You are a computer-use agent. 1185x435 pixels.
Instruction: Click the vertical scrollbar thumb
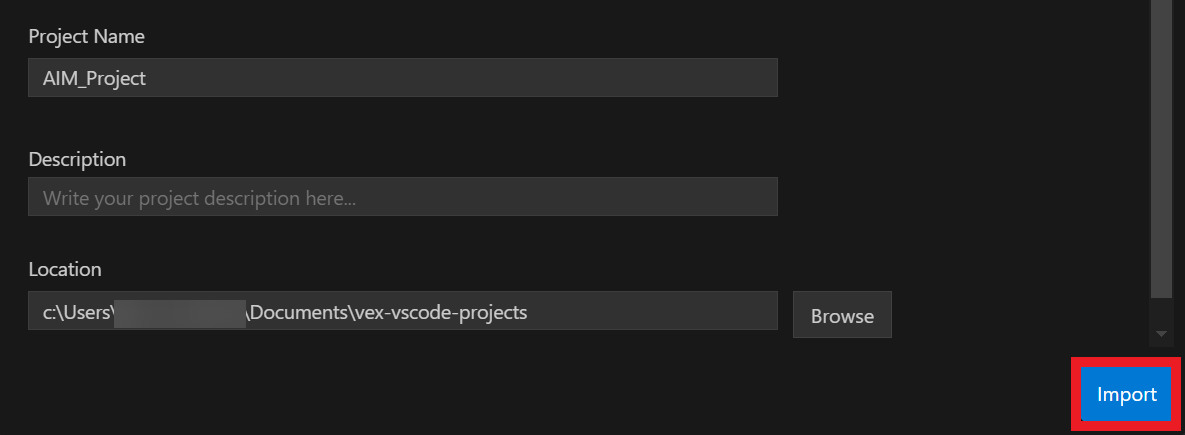pyautogui.click(x=1161, y=150)
